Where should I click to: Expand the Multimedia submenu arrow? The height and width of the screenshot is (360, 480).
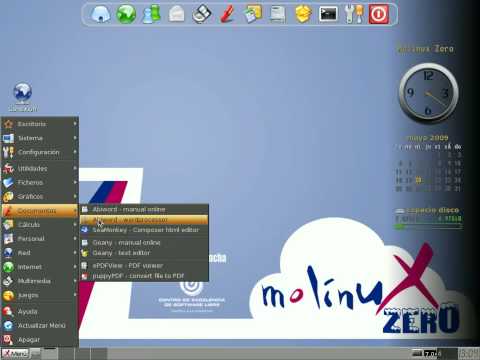[75, 281]
